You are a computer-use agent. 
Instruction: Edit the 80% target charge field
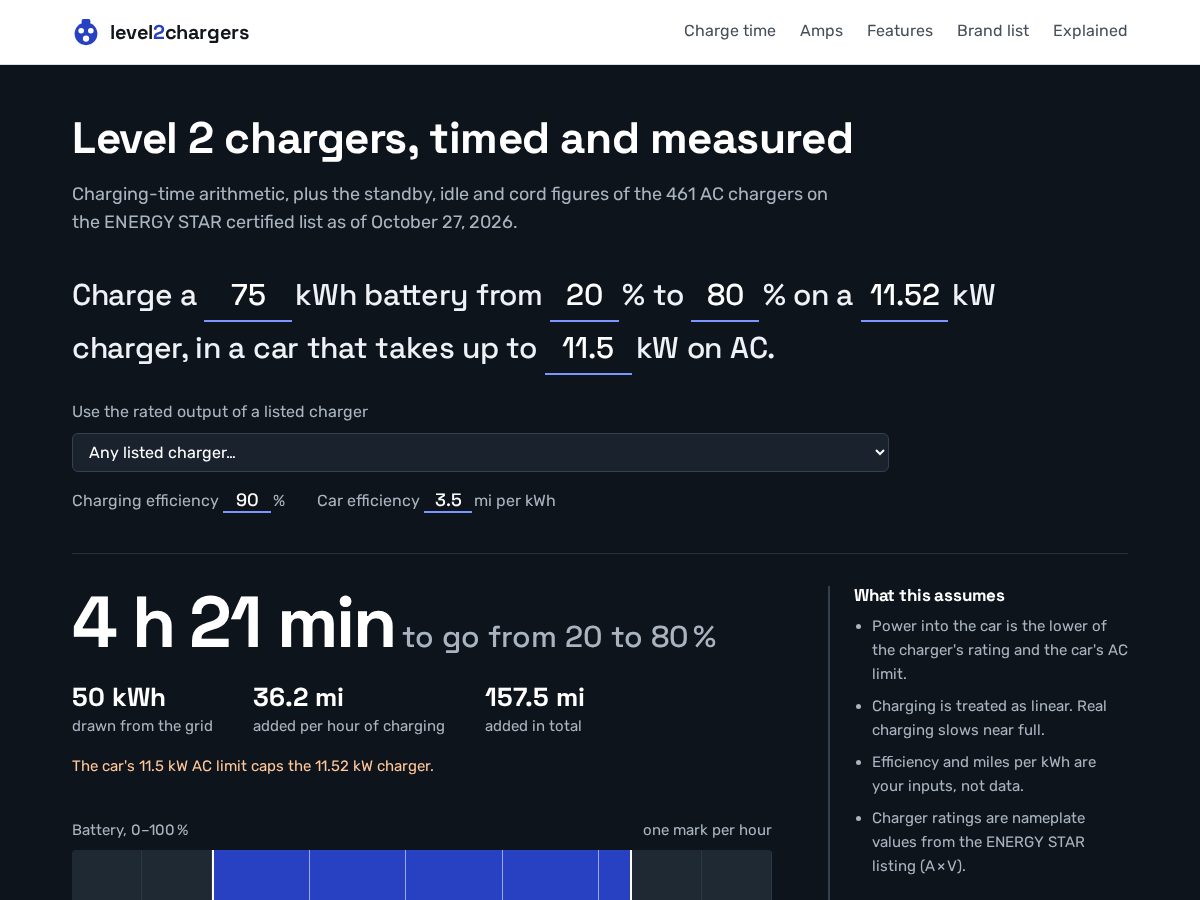(725, 296)
